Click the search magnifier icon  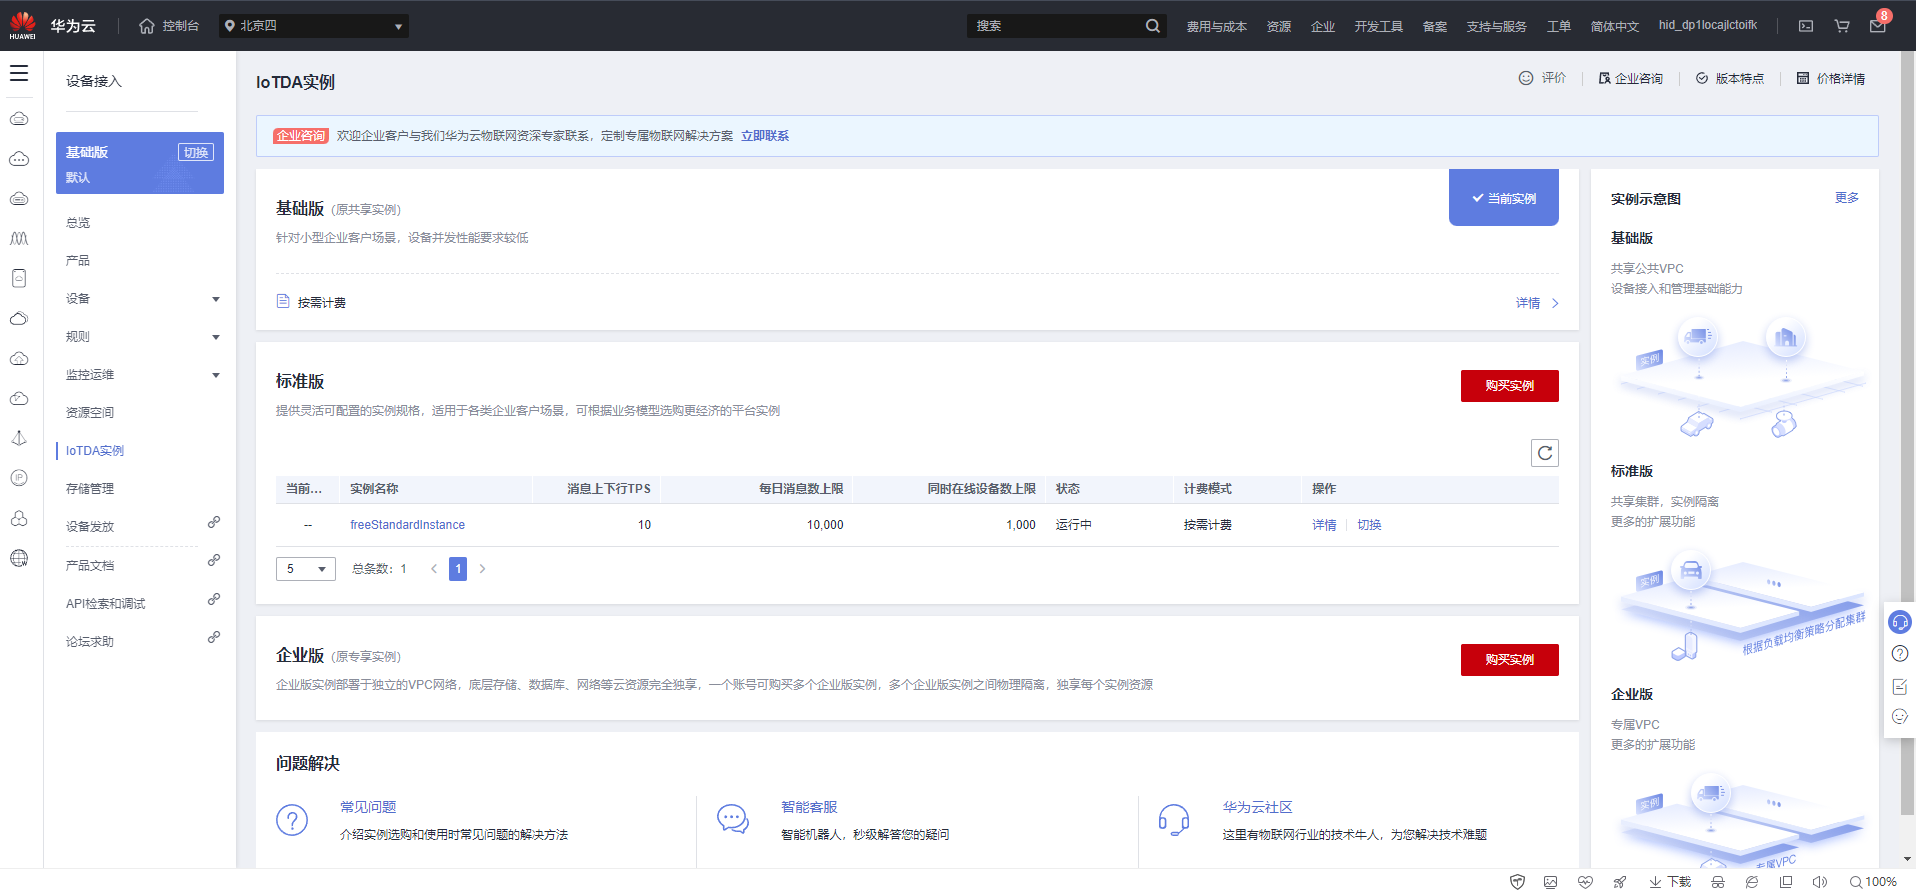1153,26
